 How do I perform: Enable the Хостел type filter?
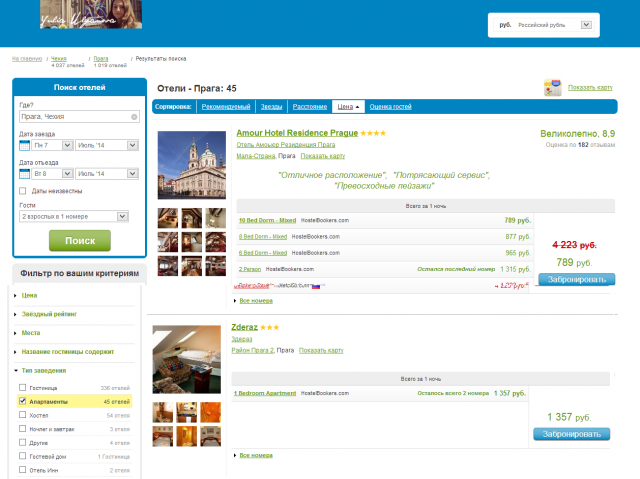click(22, 415)
